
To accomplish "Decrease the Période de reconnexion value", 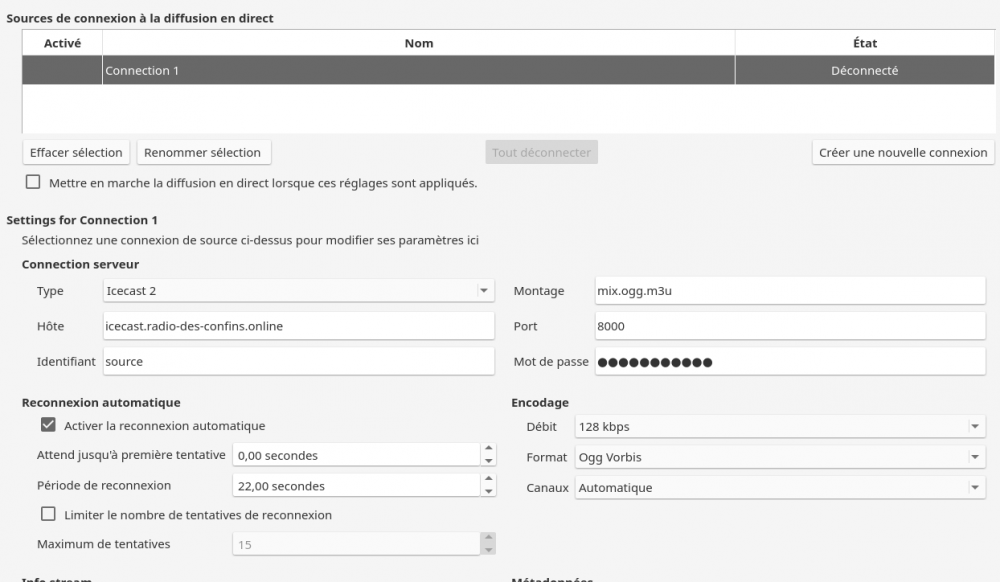I will [x=489, y=492].
